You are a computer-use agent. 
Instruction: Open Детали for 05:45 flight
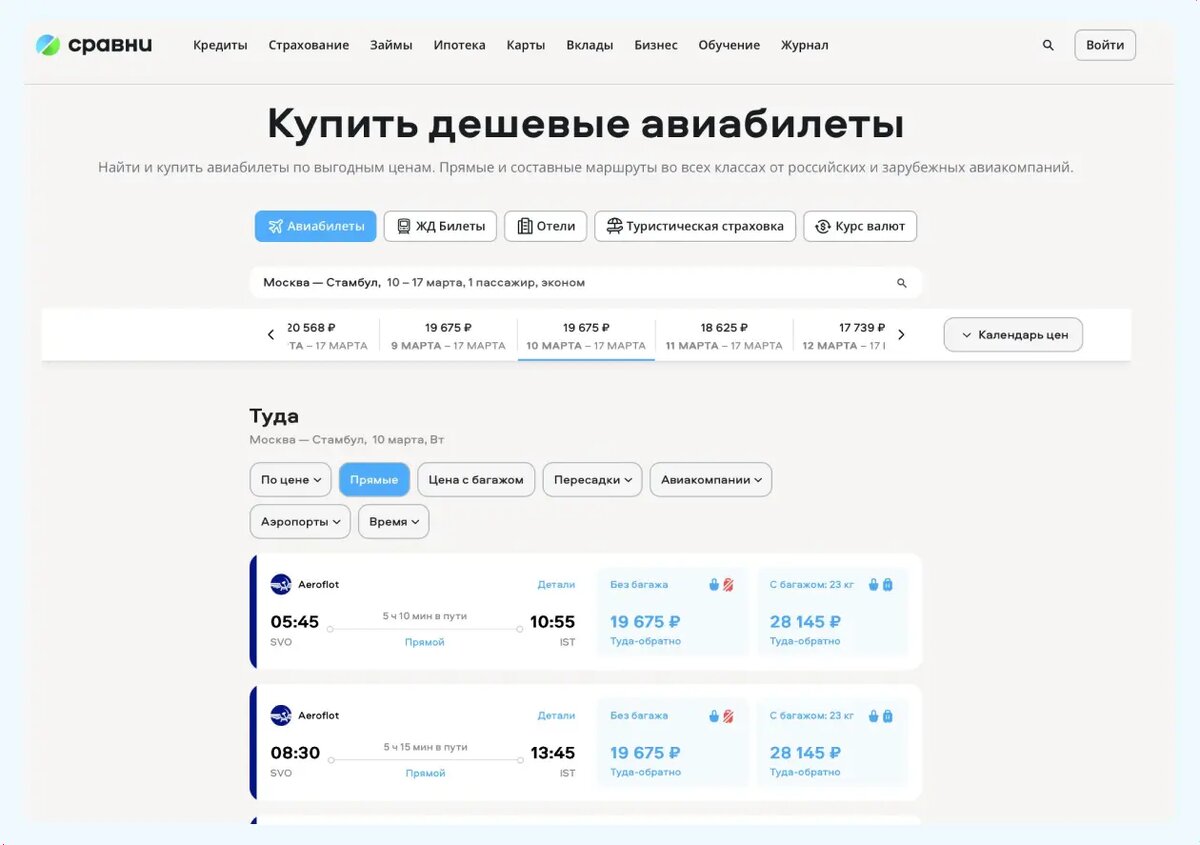(556, 584)
